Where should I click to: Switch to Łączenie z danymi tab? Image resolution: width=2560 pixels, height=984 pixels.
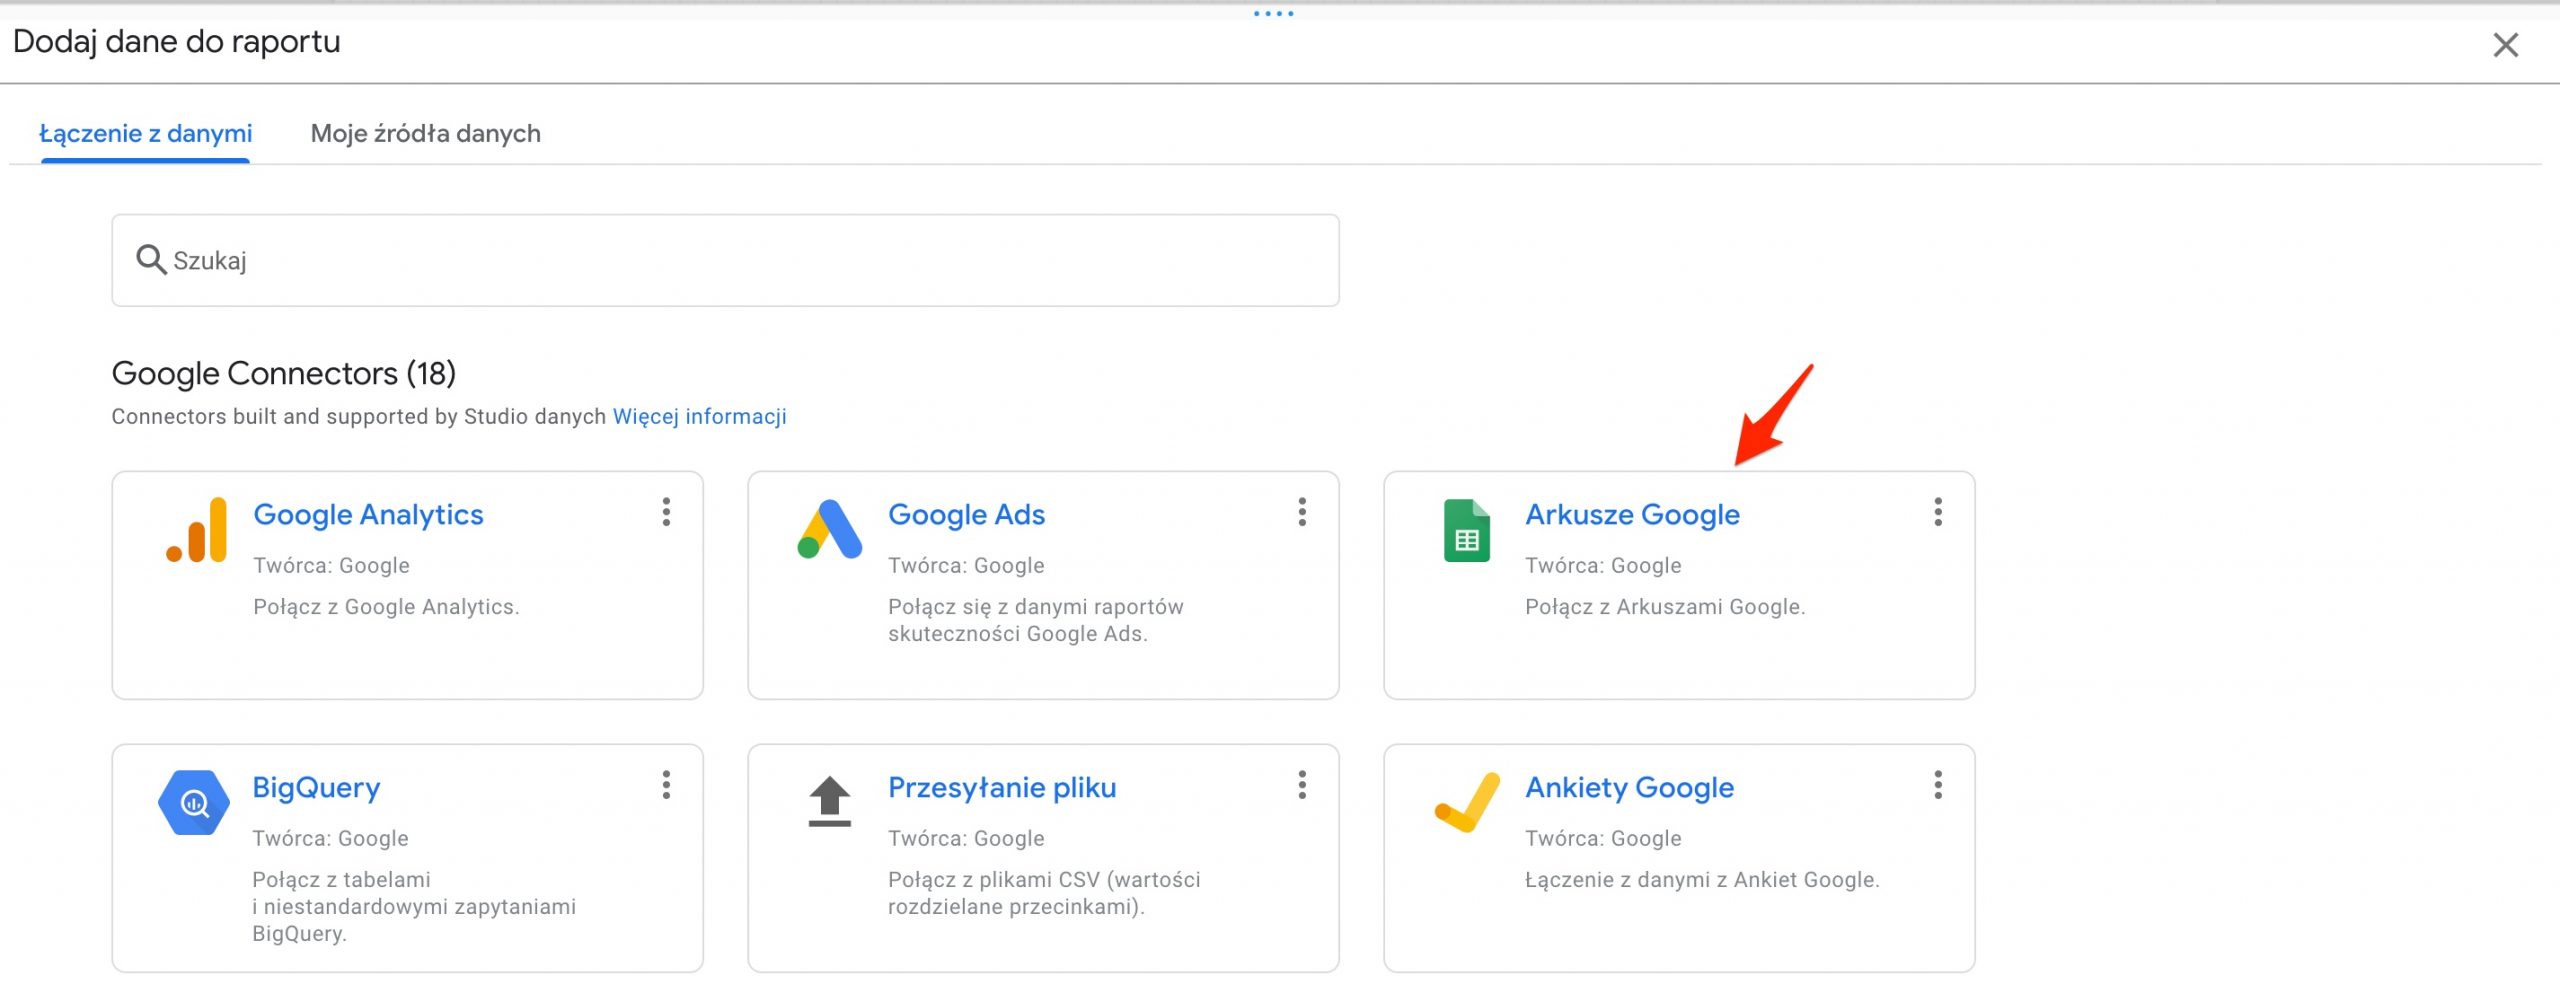tap(145, 133)
